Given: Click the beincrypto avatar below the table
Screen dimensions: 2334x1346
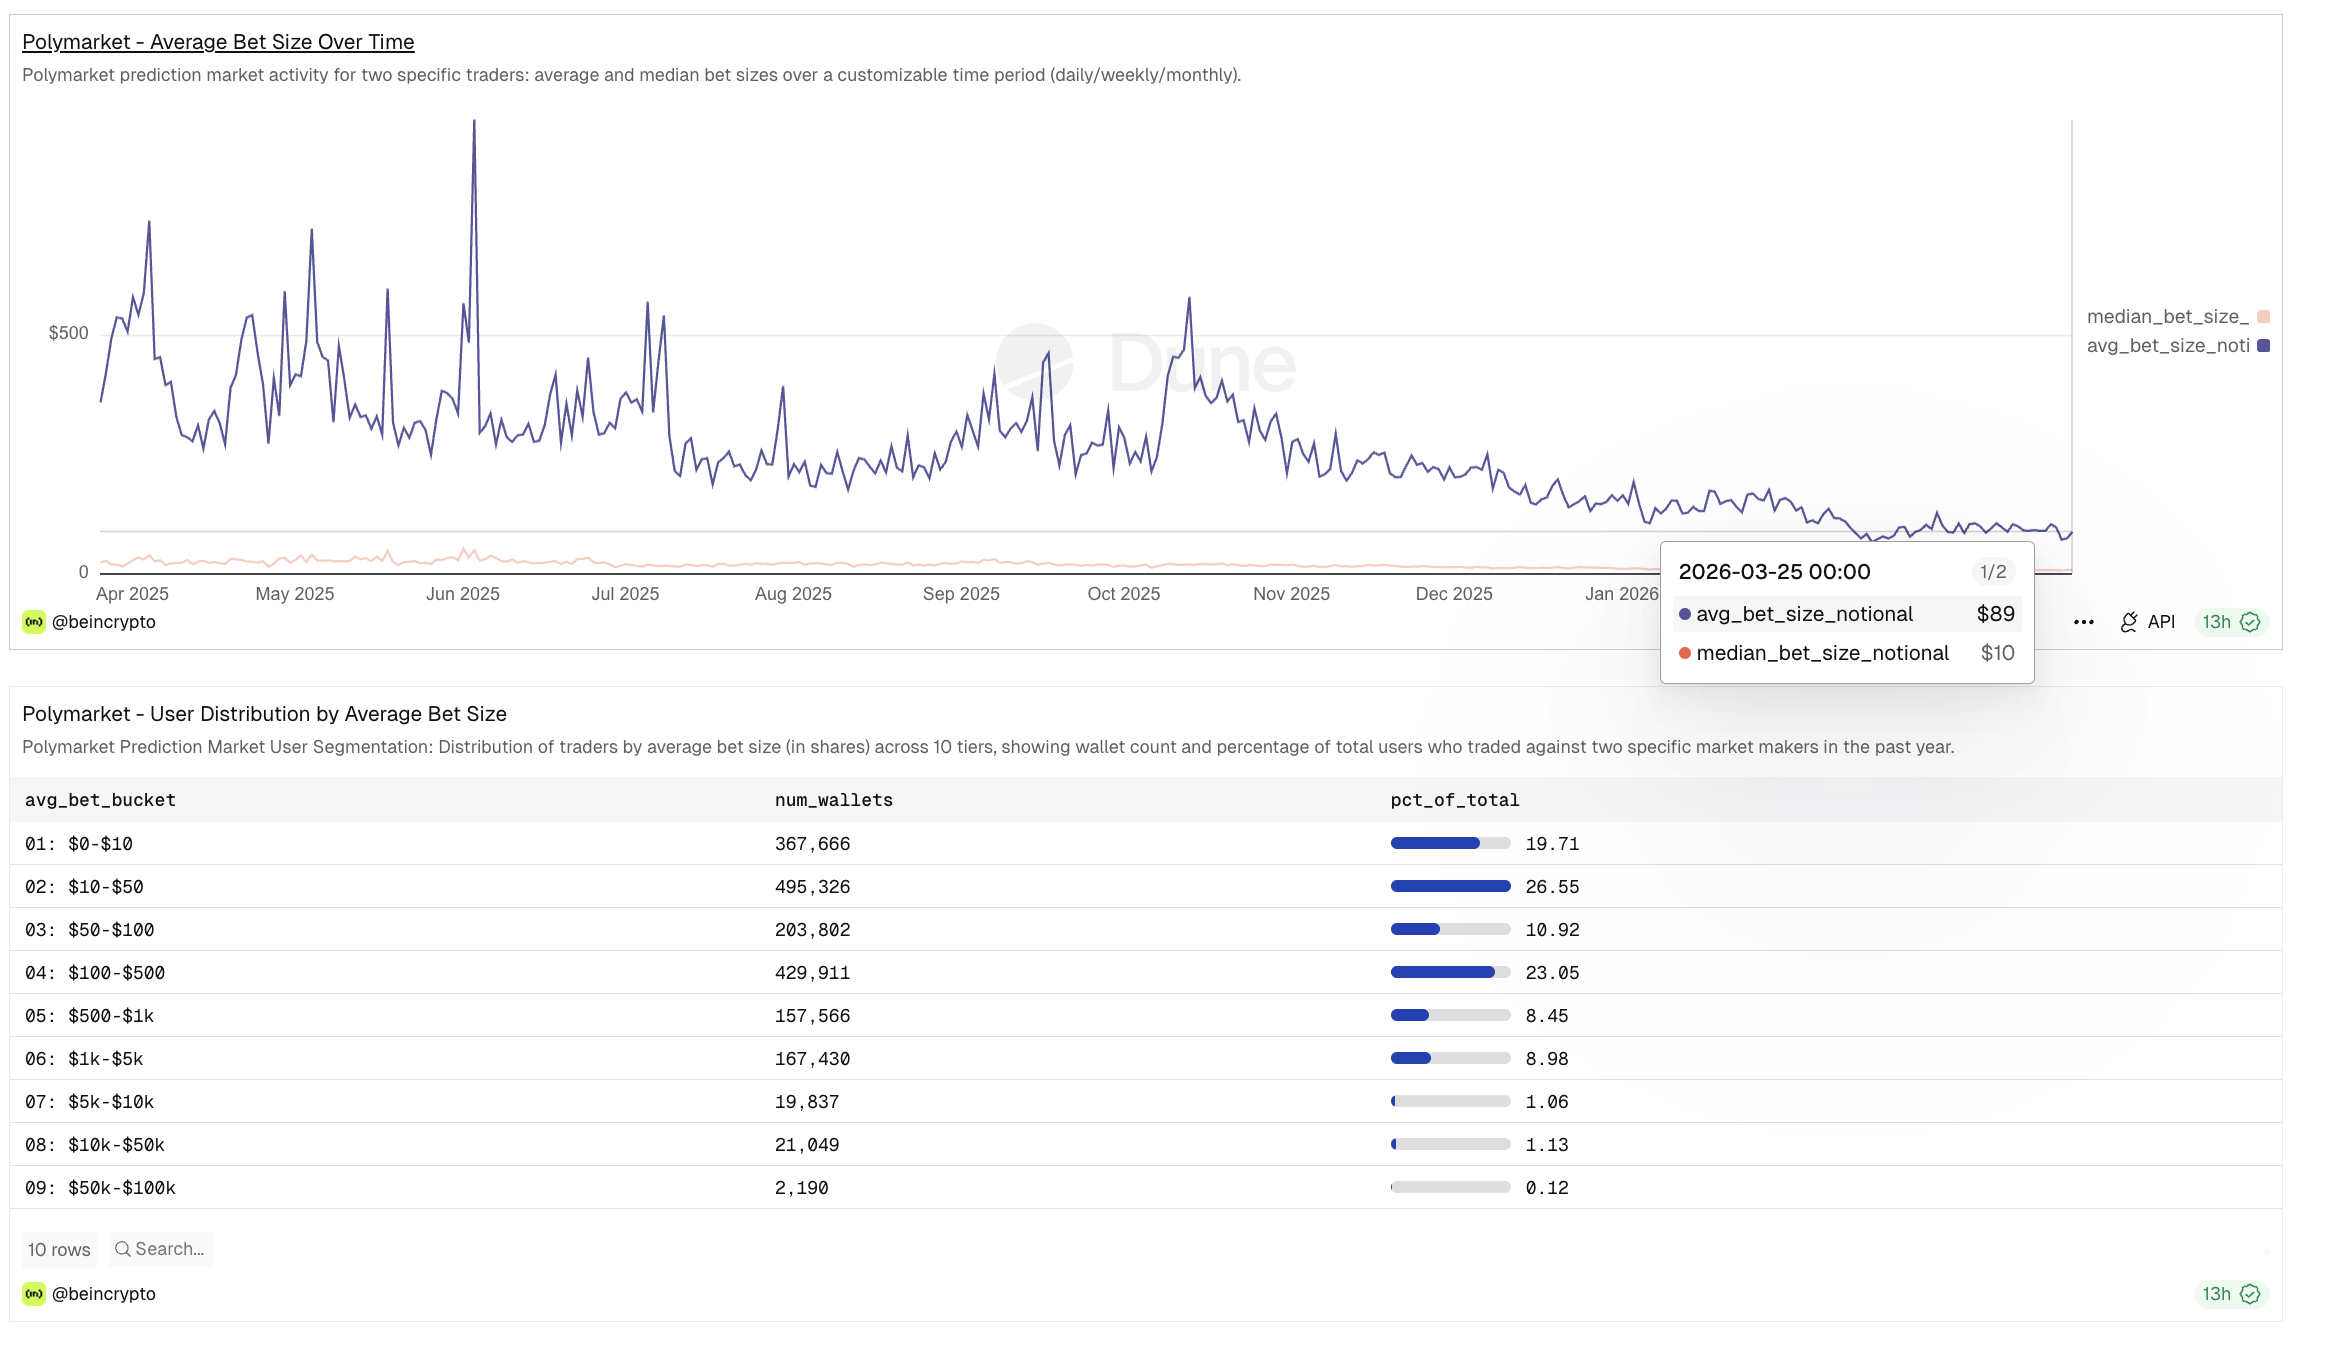Looking at the screenshot, I should pos(34,1294).
